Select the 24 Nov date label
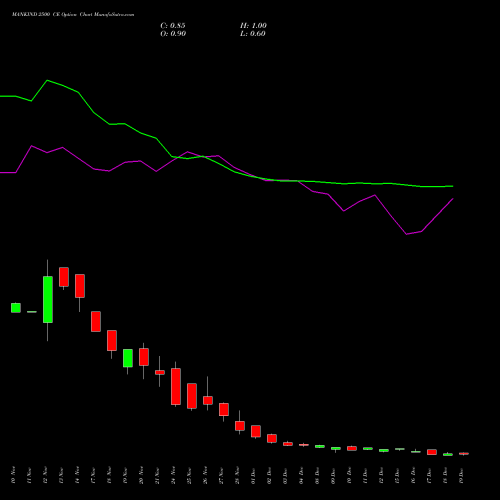The width and height of the screenshot is (500, 500). click(173, 475)
